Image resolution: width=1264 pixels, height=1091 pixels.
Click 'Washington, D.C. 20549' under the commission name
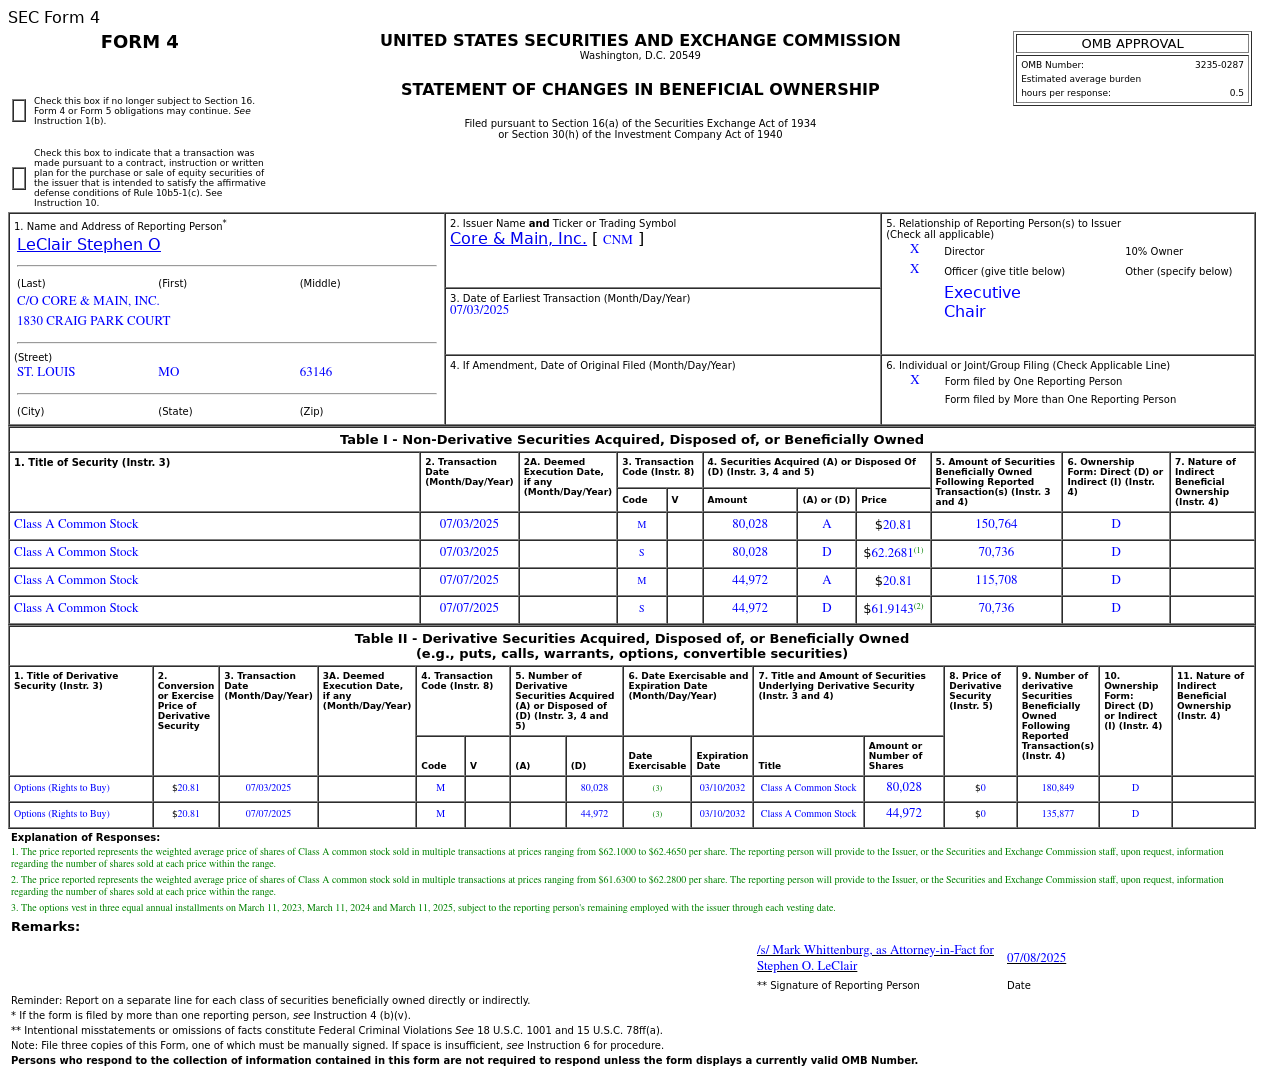click(640, 56)
